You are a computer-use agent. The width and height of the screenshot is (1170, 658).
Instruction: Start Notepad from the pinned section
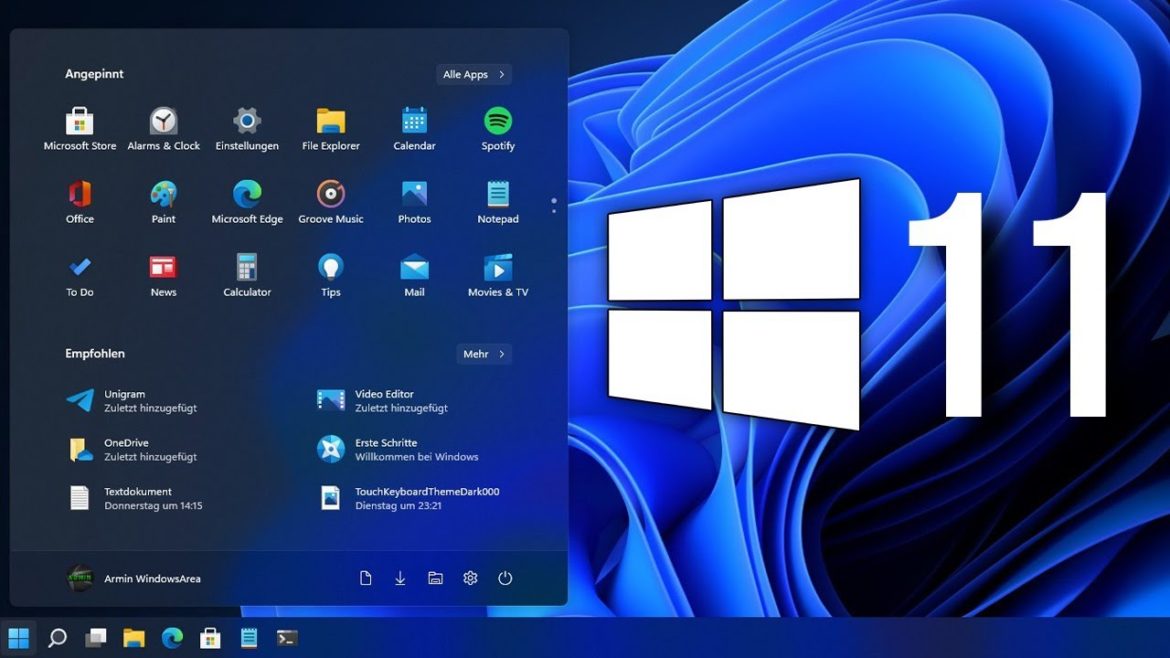click(x=497, y=200)
